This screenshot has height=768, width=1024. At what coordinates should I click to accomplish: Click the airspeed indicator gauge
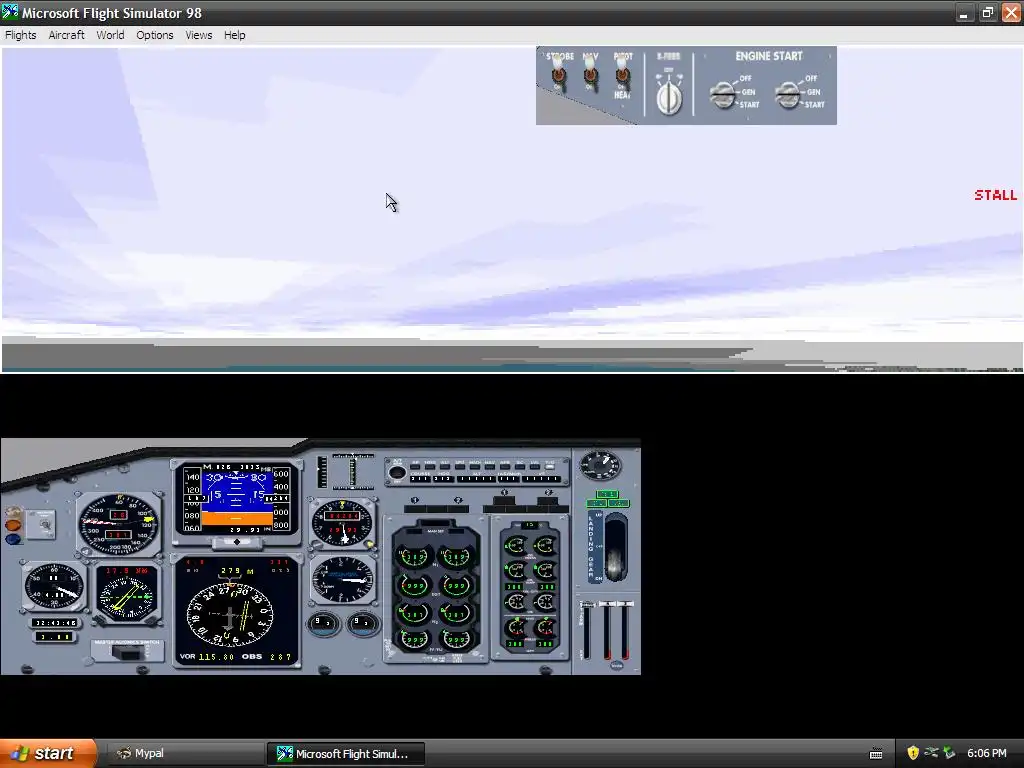click(x=119, y=524)
